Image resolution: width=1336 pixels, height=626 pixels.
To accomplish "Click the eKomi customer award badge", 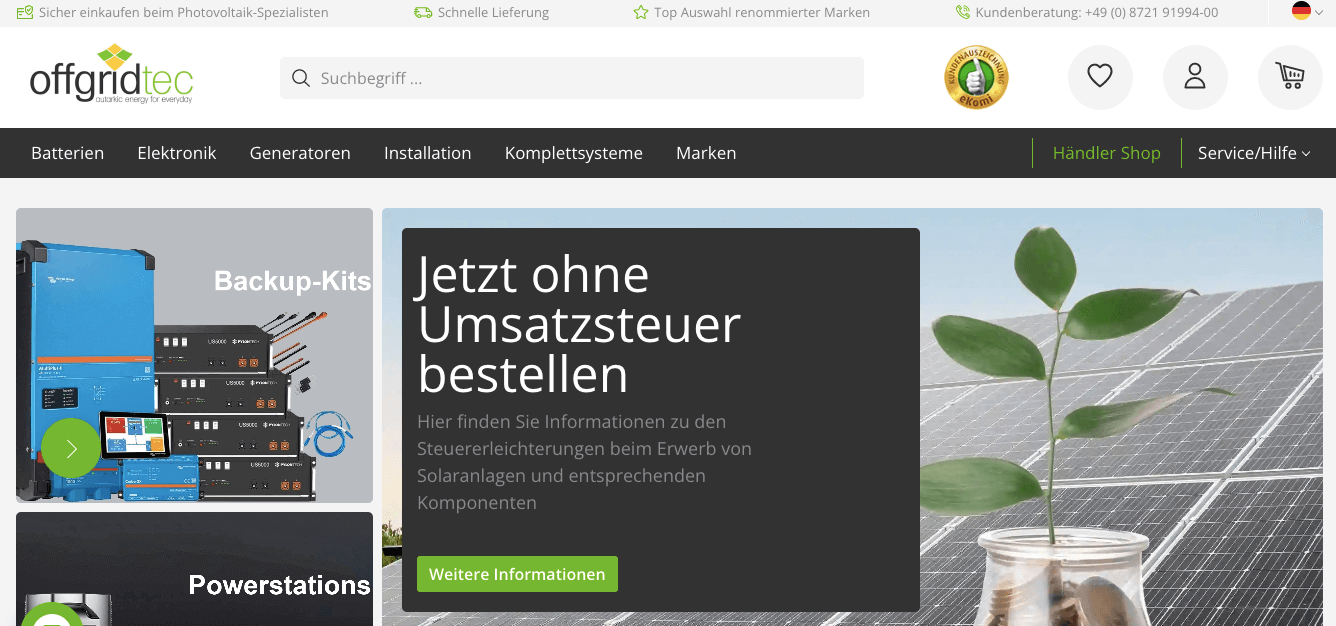I will pos(976,77).
